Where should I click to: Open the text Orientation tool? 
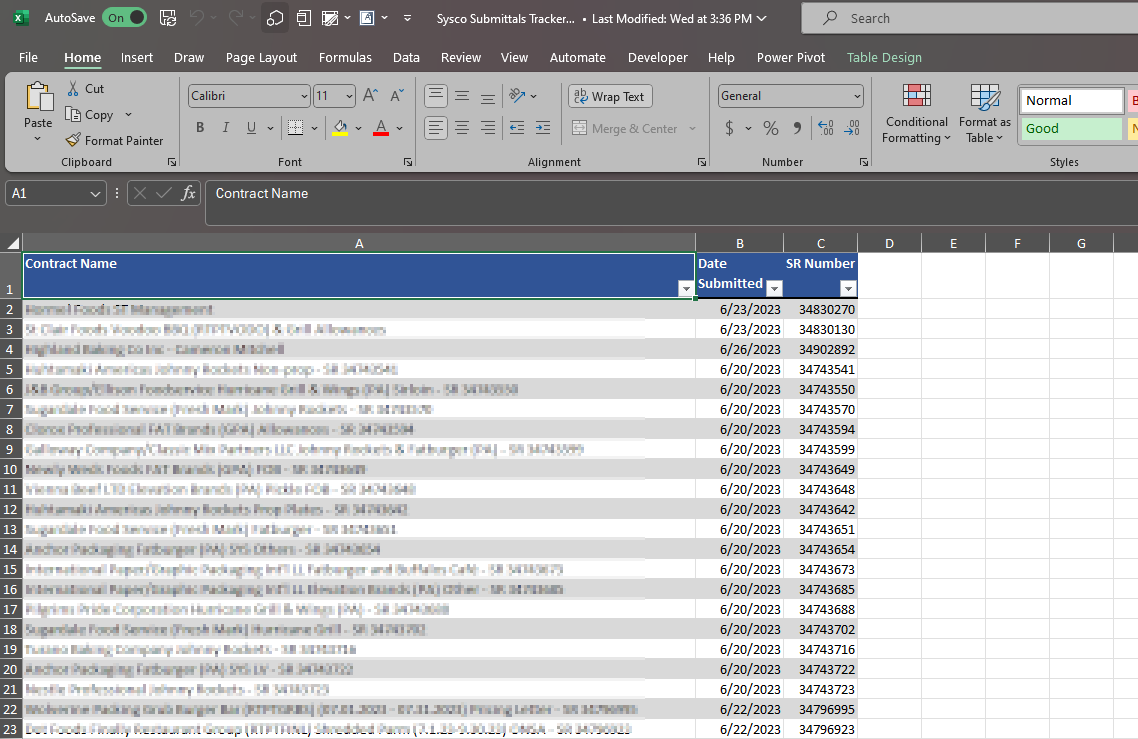517,96
